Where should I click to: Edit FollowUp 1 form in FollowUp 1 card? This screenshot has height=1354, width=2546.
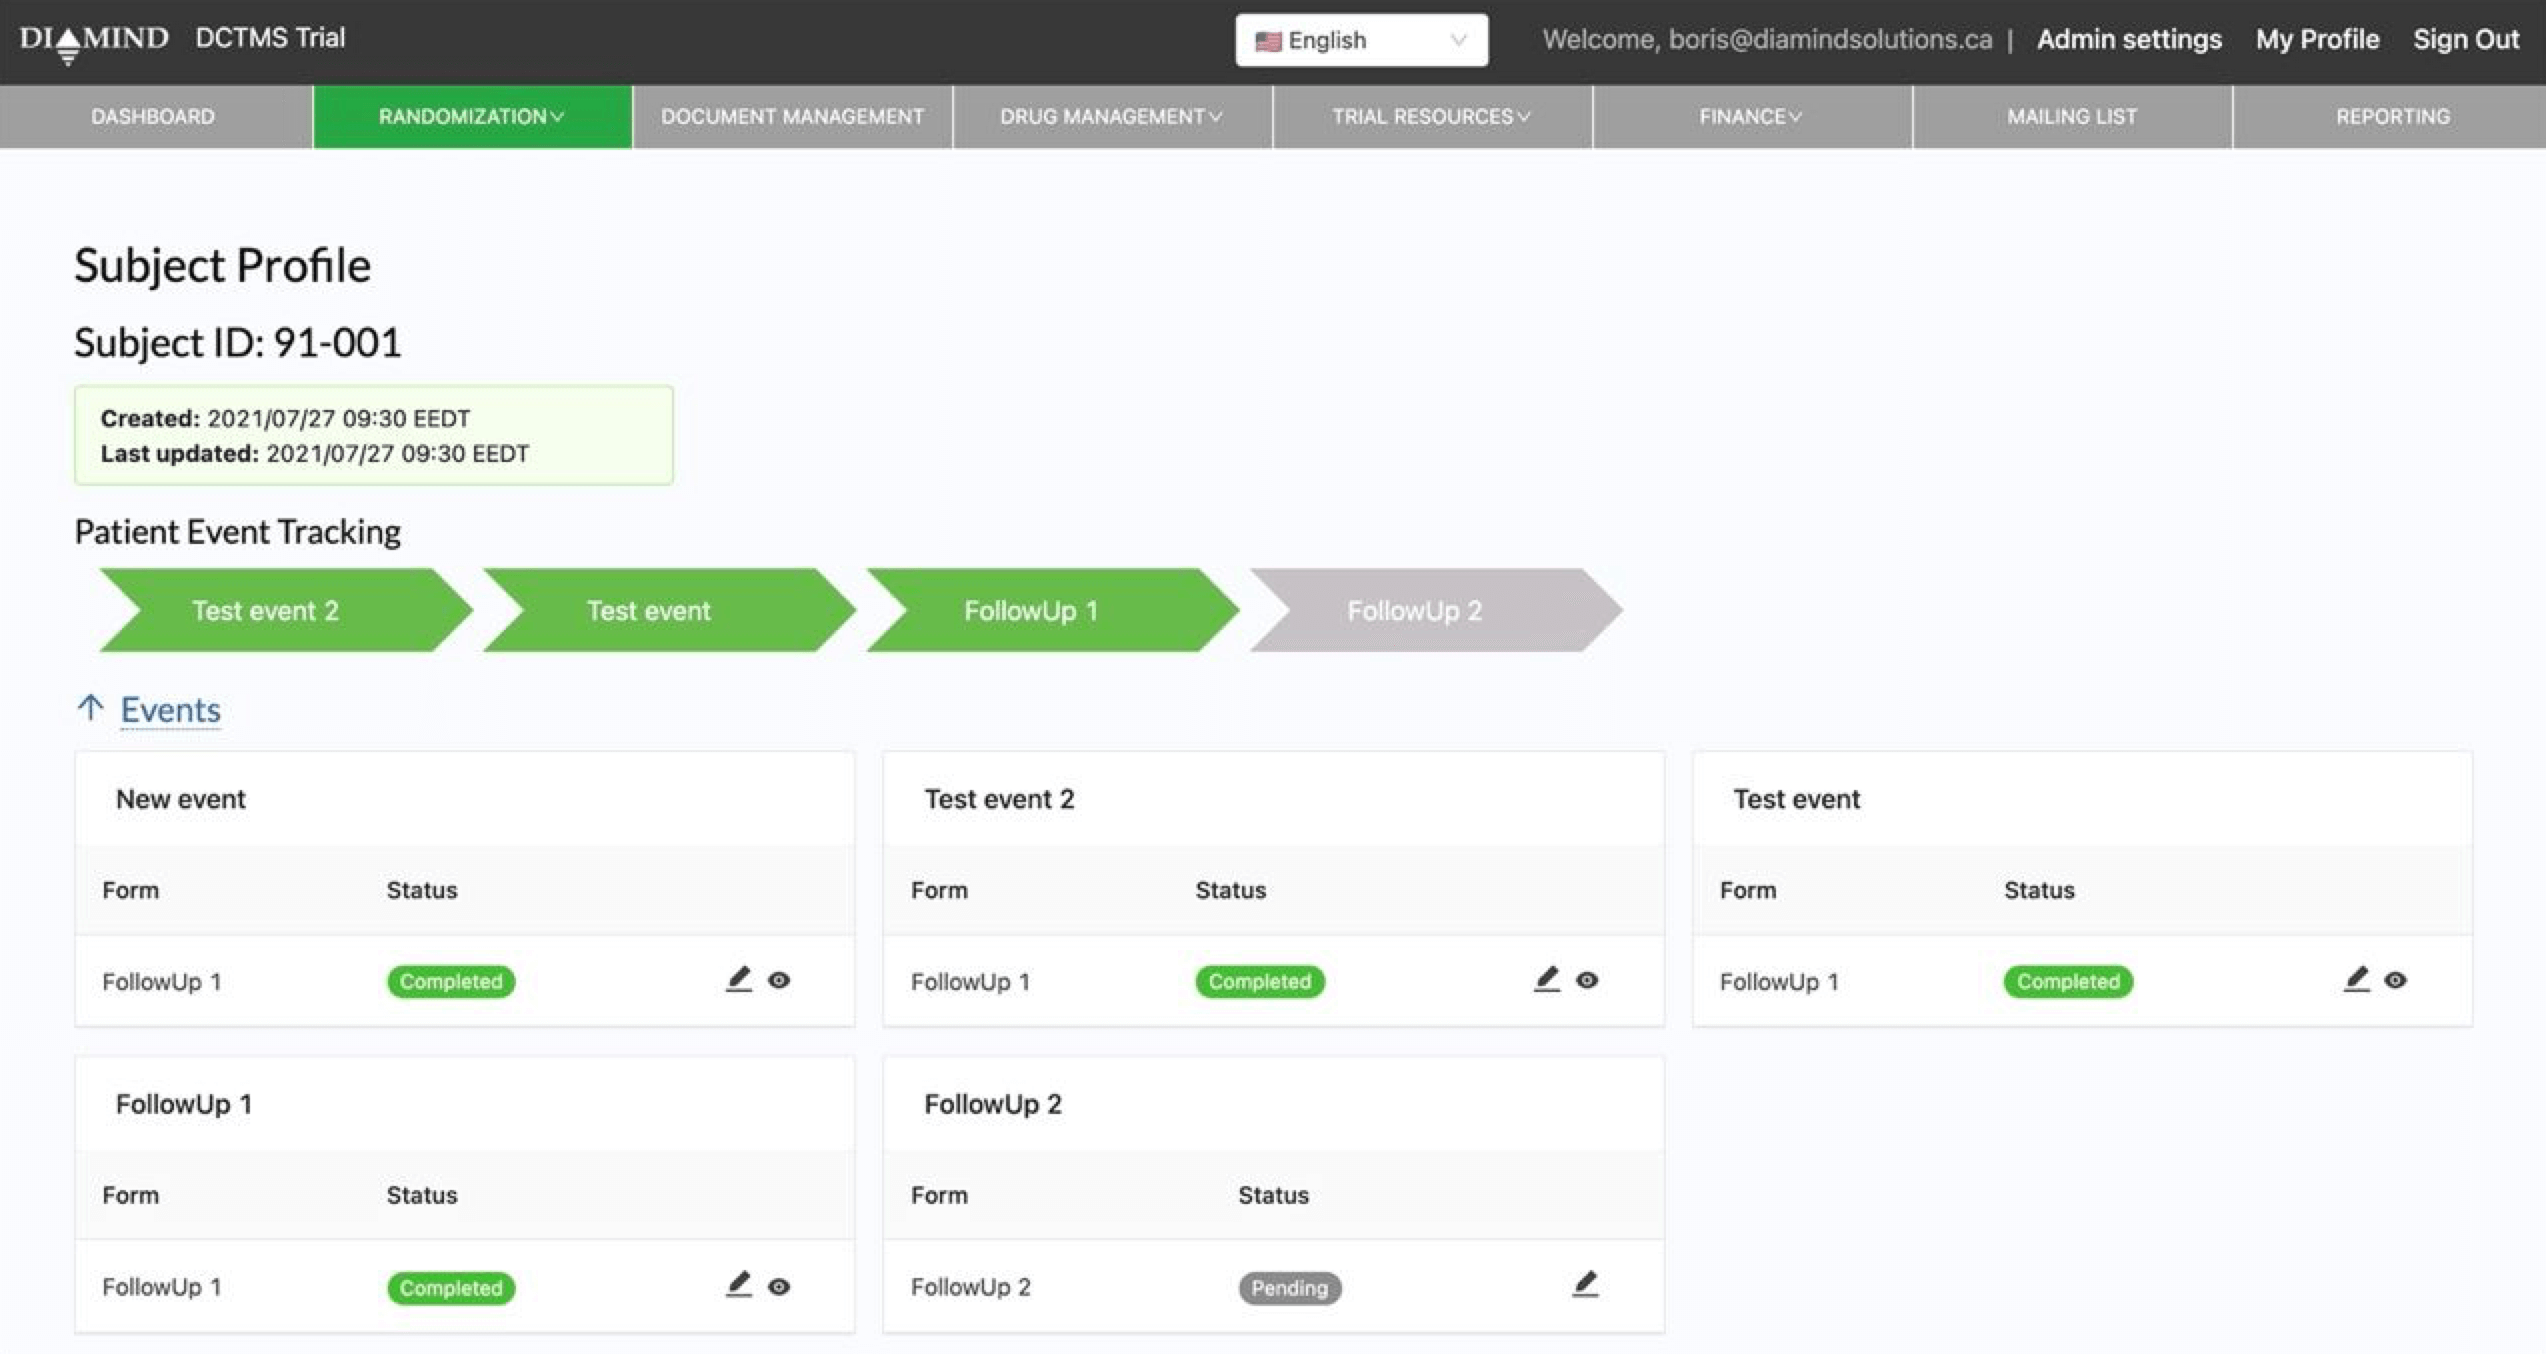[x=738, y=1284]
